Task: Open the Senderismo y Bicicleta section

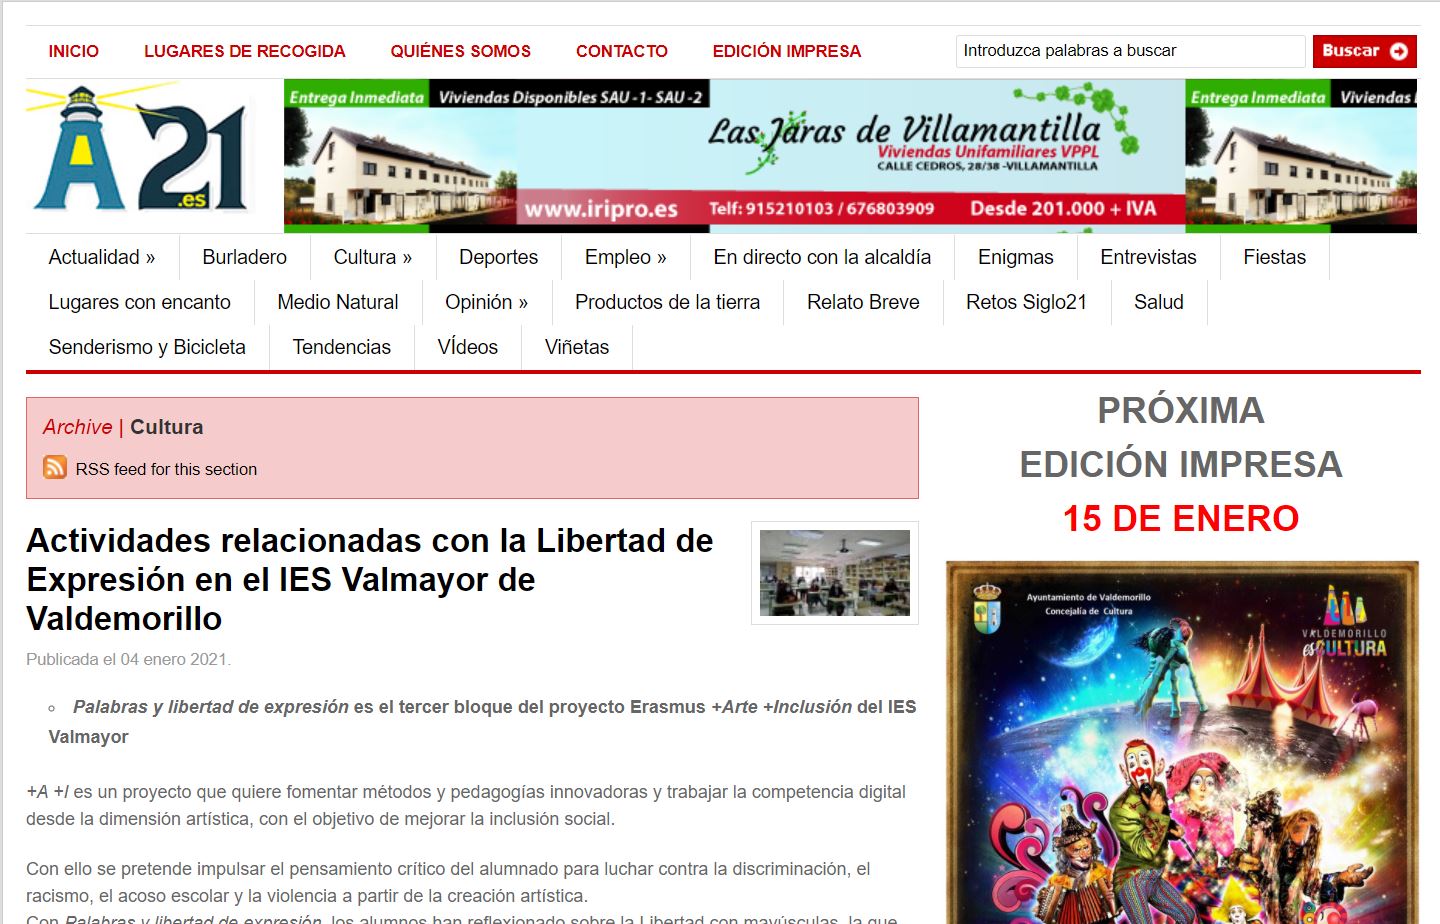Action: tap(147, 348)
